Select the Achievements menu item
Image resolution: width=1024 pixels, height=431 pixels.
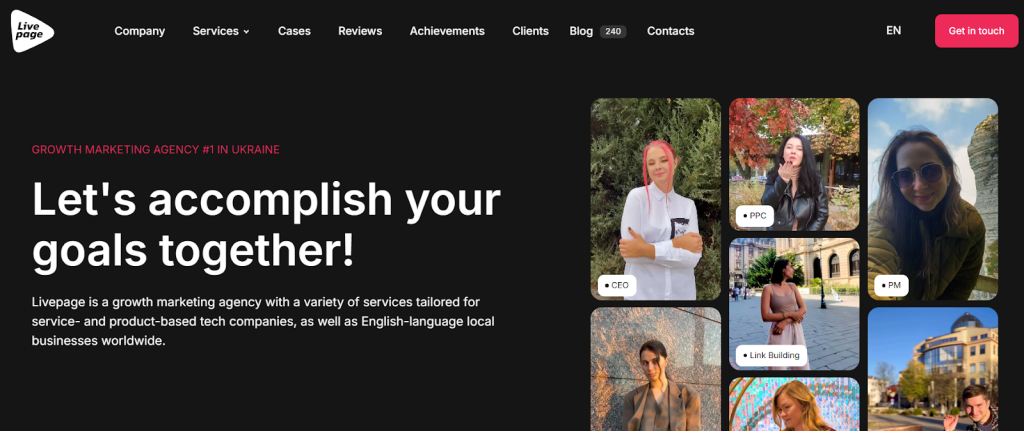(447, 31)
